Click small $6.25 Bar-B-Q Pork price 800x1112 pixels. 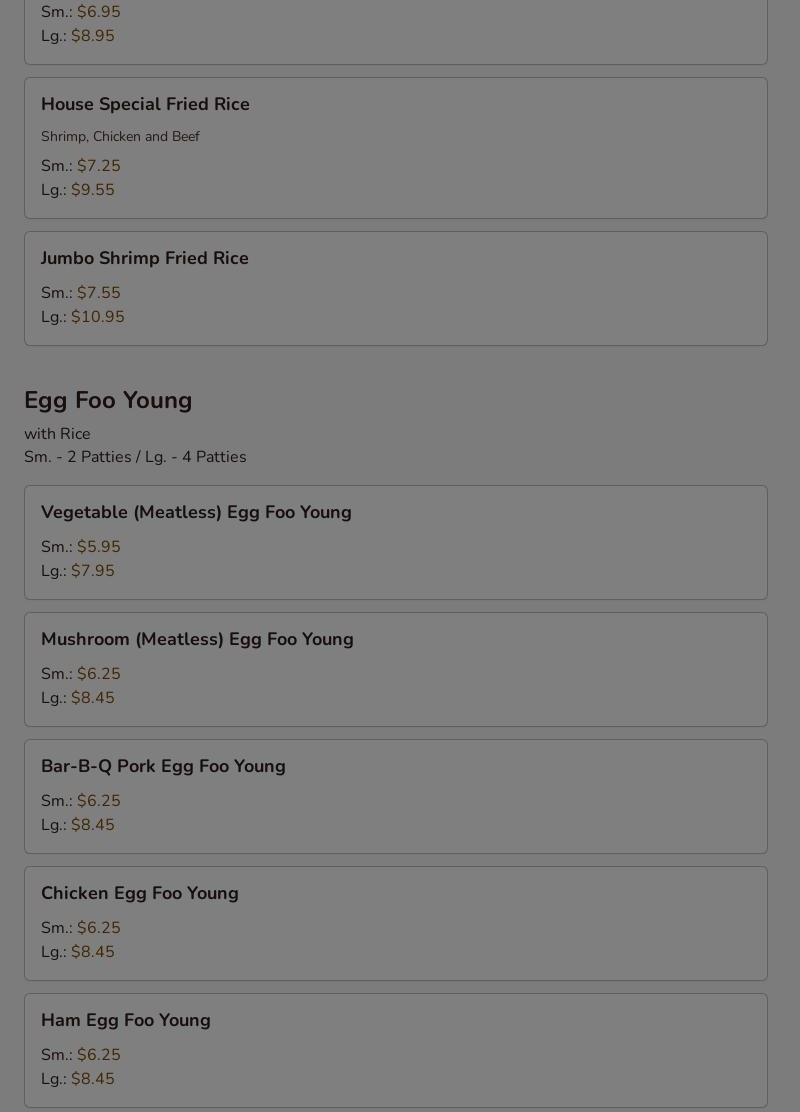99,800
